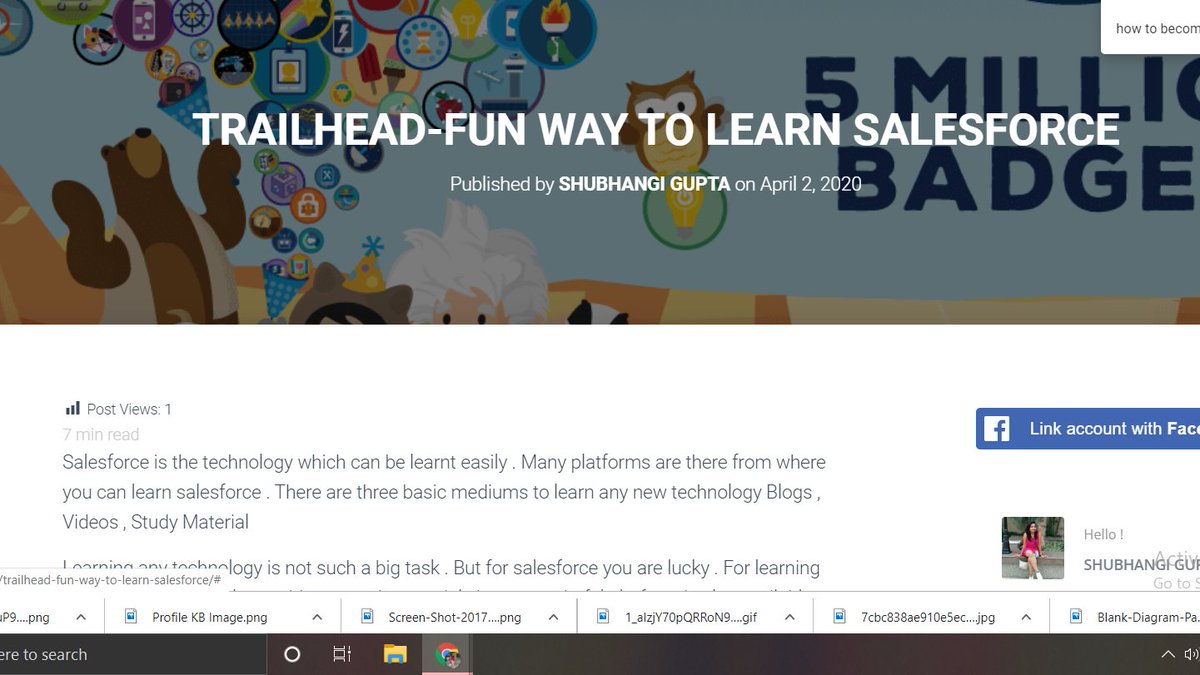Click the article title TRAILHEAD-FUN WAY TO LEARN SALESFORCE
This screenshot has width=1200, height=675.
coord(656,130)
